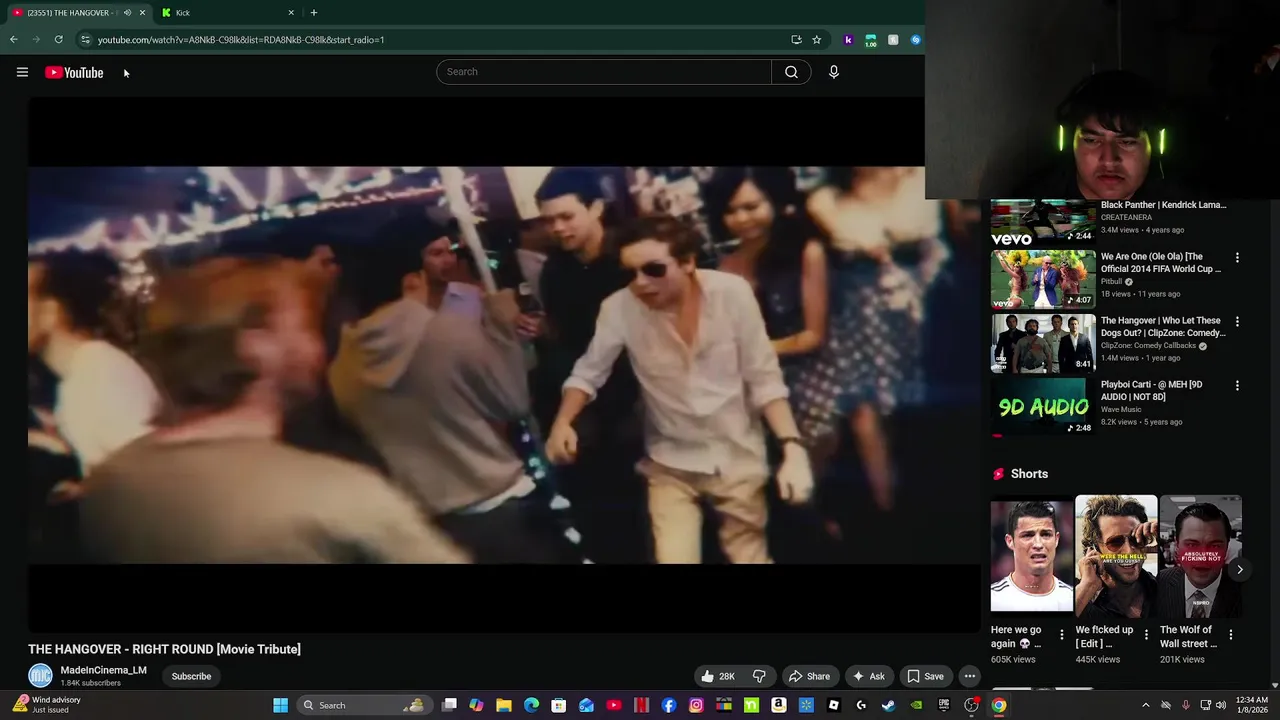Open the Pitbull channel name
Viewport: 1280px width, 720px height.
1111,282
